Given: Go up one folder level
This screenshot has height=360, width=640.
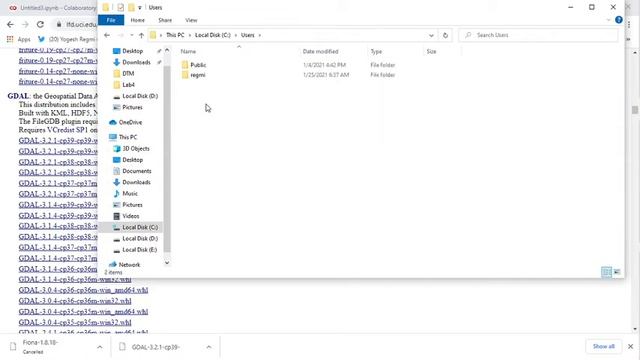Looking at the screenshot, I should tap(141, 36).
